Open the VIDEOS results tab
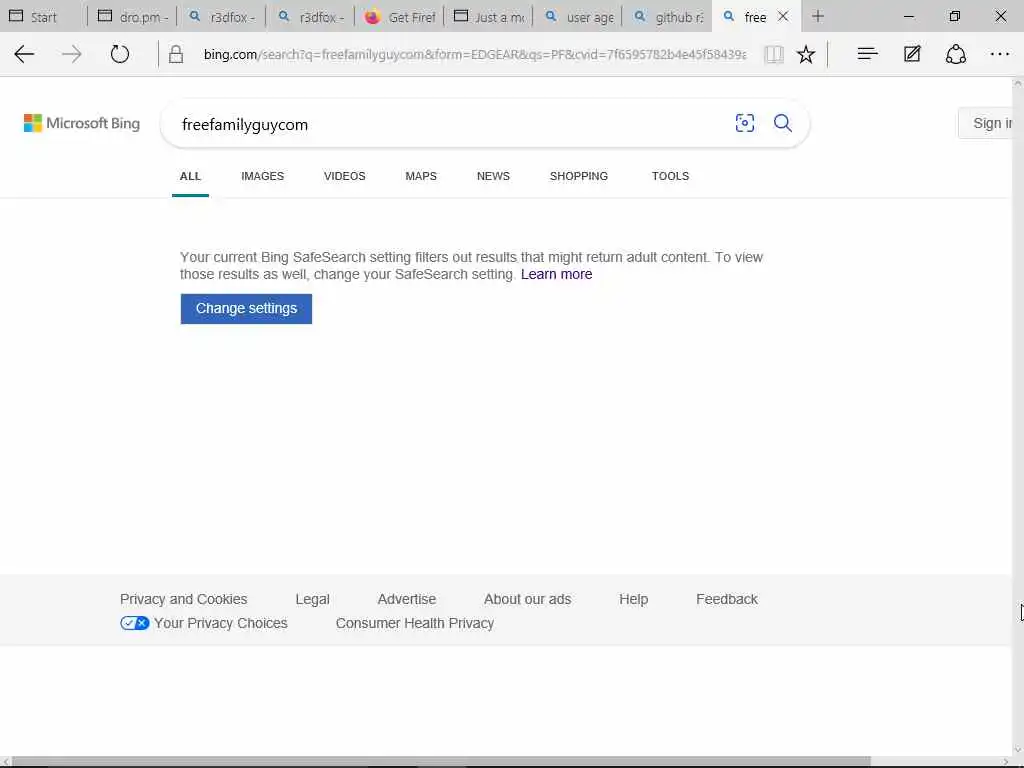The image size is (1024, 768). [x=344, y=176]
